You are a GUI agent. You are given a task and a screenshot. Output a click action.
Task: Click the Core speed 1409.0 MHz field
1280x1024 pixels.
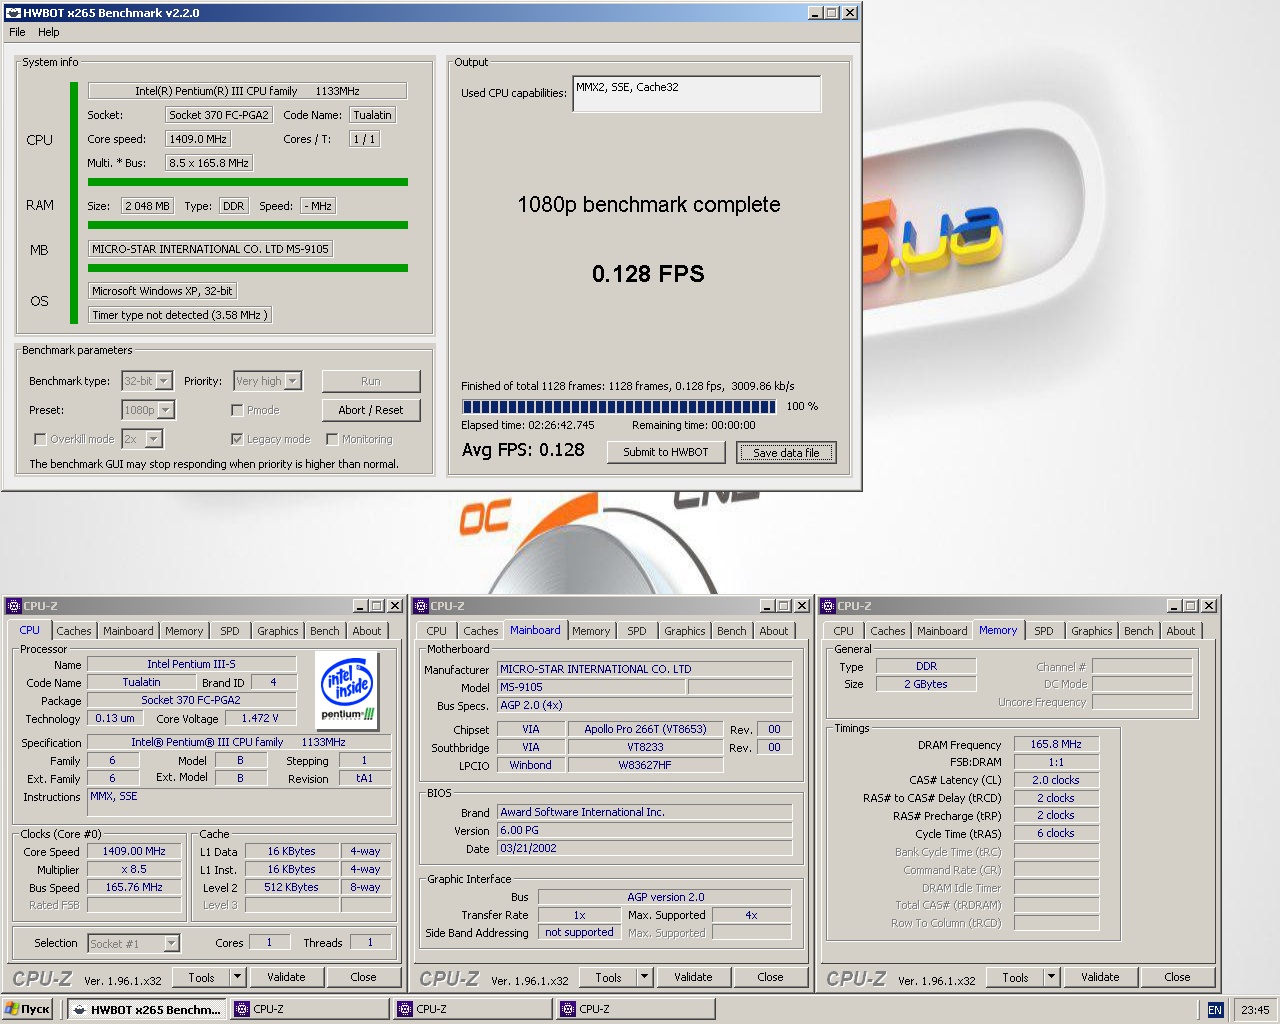tap(198, 139)
